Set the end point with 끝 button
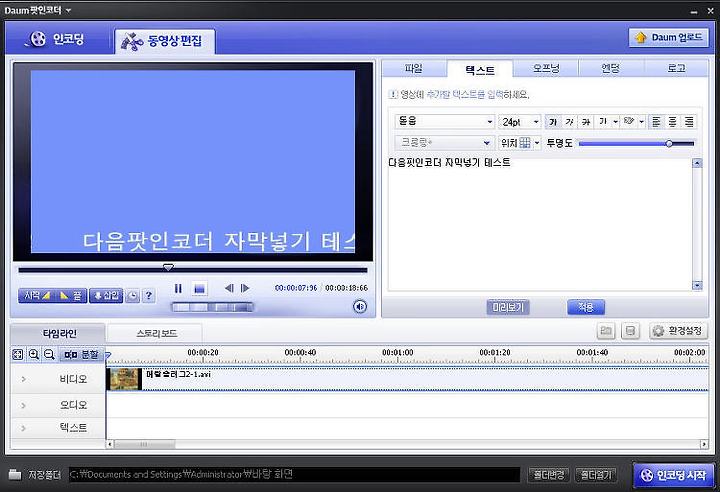The height and width of the screenshot is (492, 720). (71, 296)
